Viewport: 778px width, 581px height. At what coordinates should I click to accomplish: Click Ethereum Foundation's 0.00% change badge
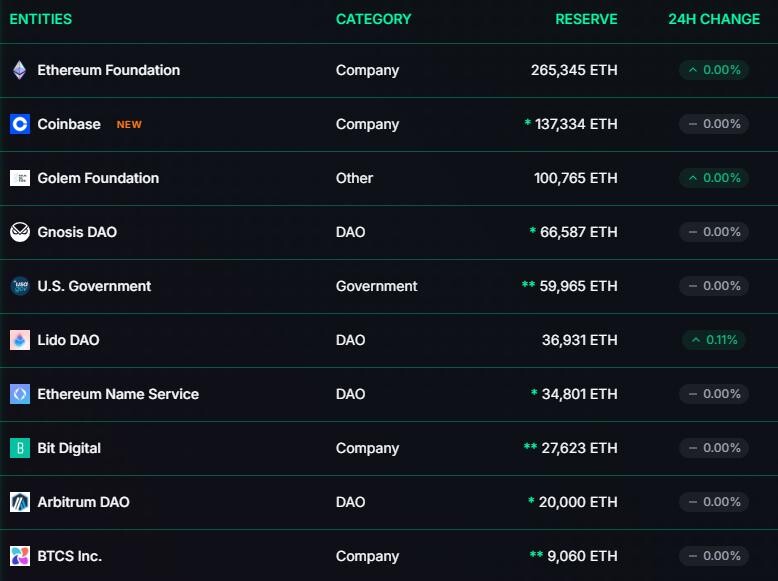714,70
